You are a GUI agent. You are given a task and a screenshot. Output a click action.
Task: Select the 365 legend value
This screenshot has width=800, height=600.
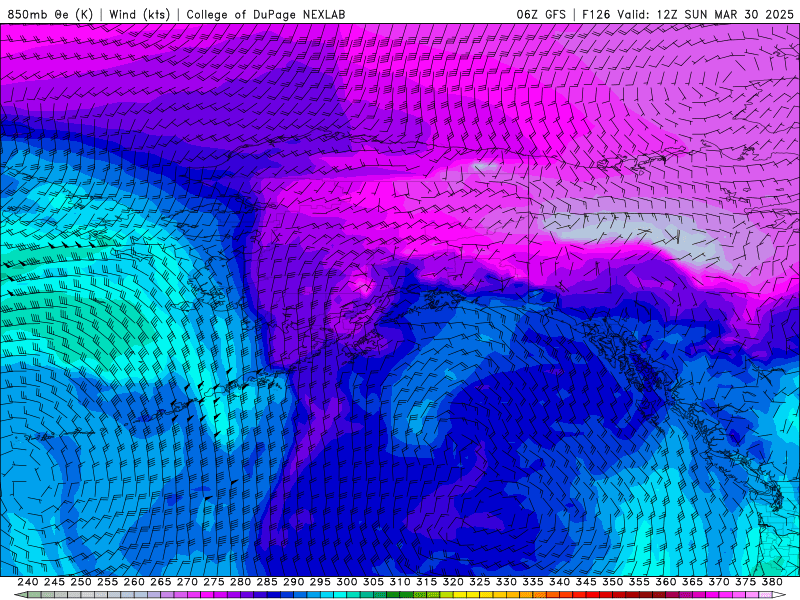click(x=692, y=582)
